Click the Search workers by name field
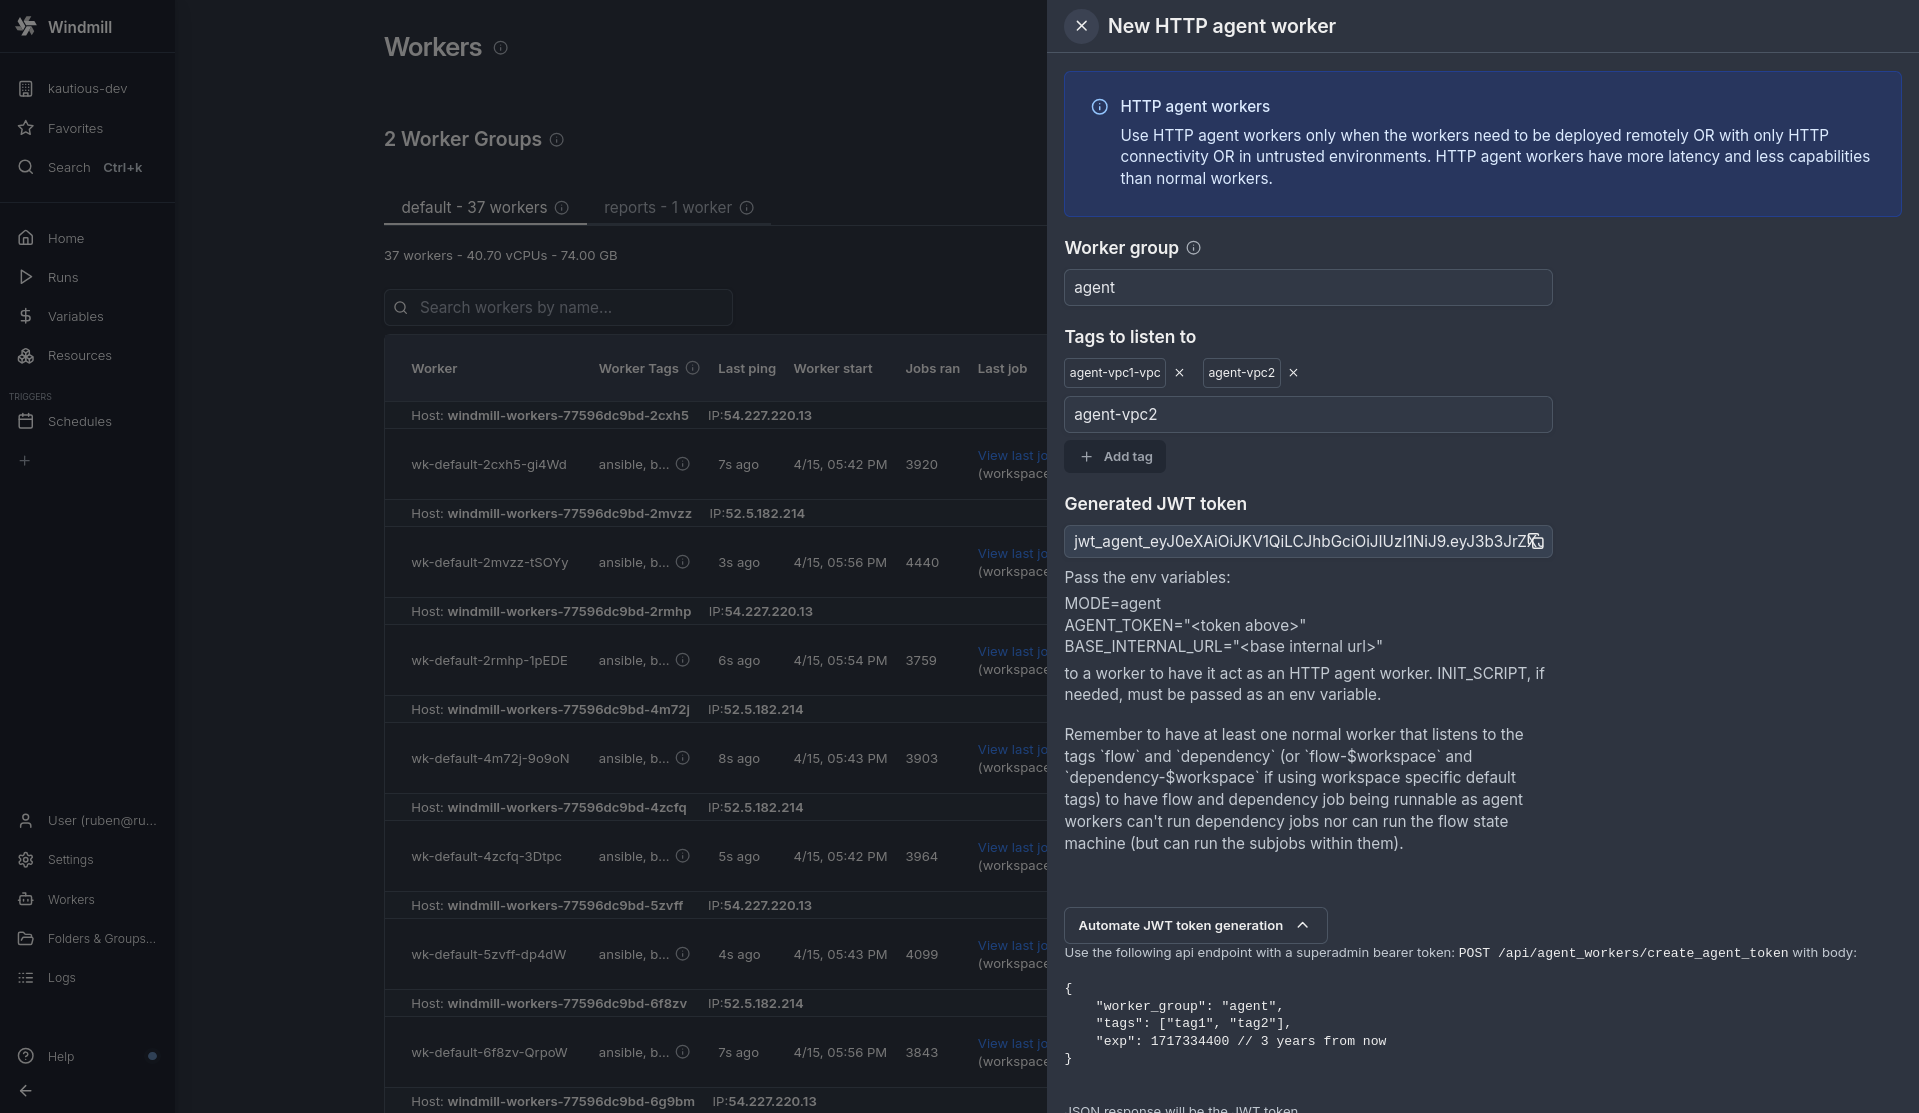 click(558, 307)
